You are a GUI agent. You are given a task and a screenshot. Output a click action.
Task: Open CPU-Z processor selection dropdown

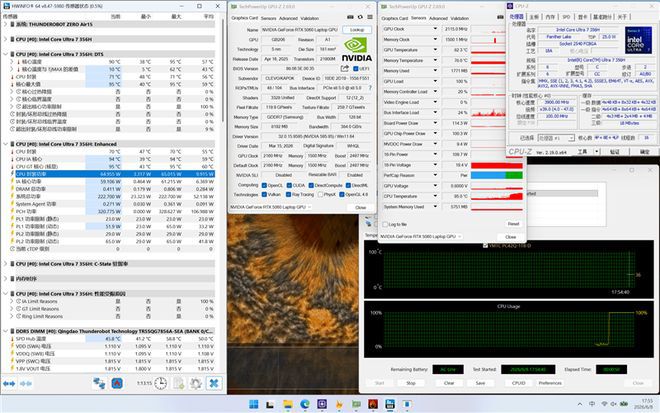pos(556,138)
